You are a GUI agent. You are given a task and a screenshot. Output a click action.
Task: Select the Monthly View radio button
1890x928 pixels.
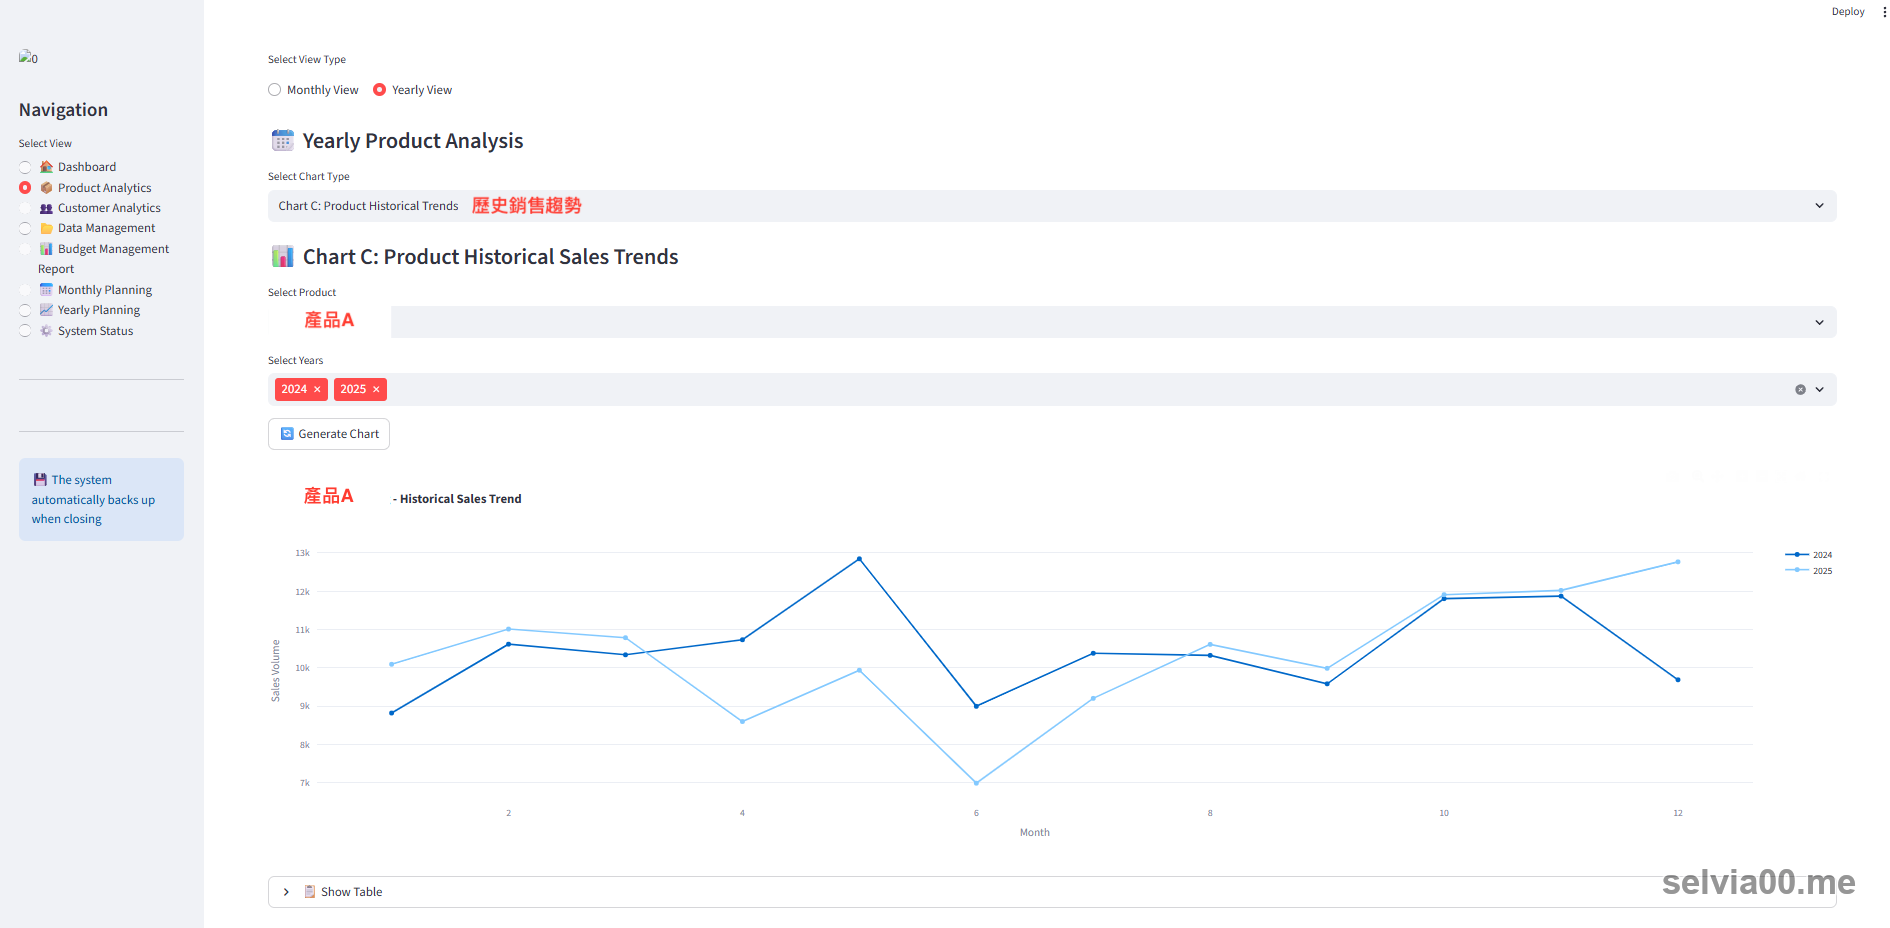pos(274,90)
